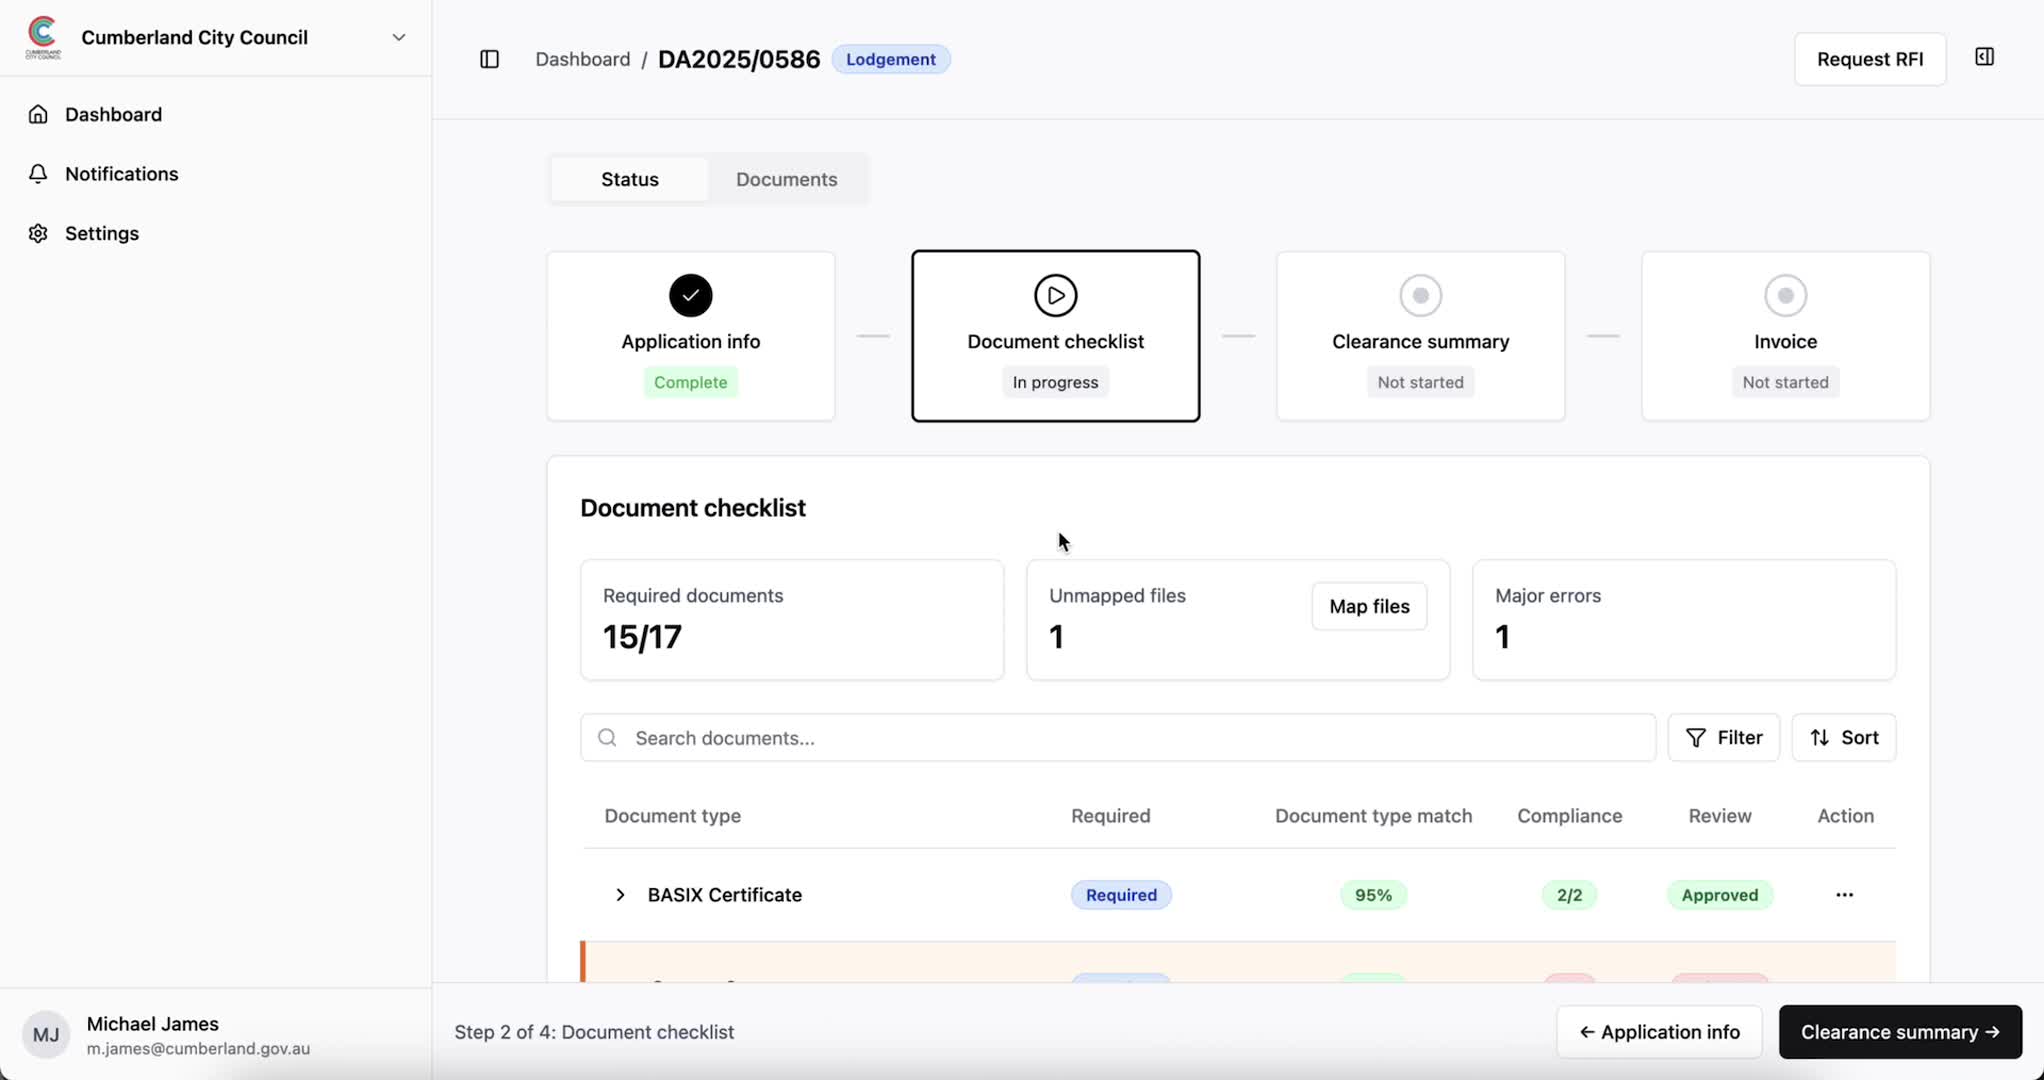
Task: Expand the BASIX Certificate row
Action: pos(620,895)
